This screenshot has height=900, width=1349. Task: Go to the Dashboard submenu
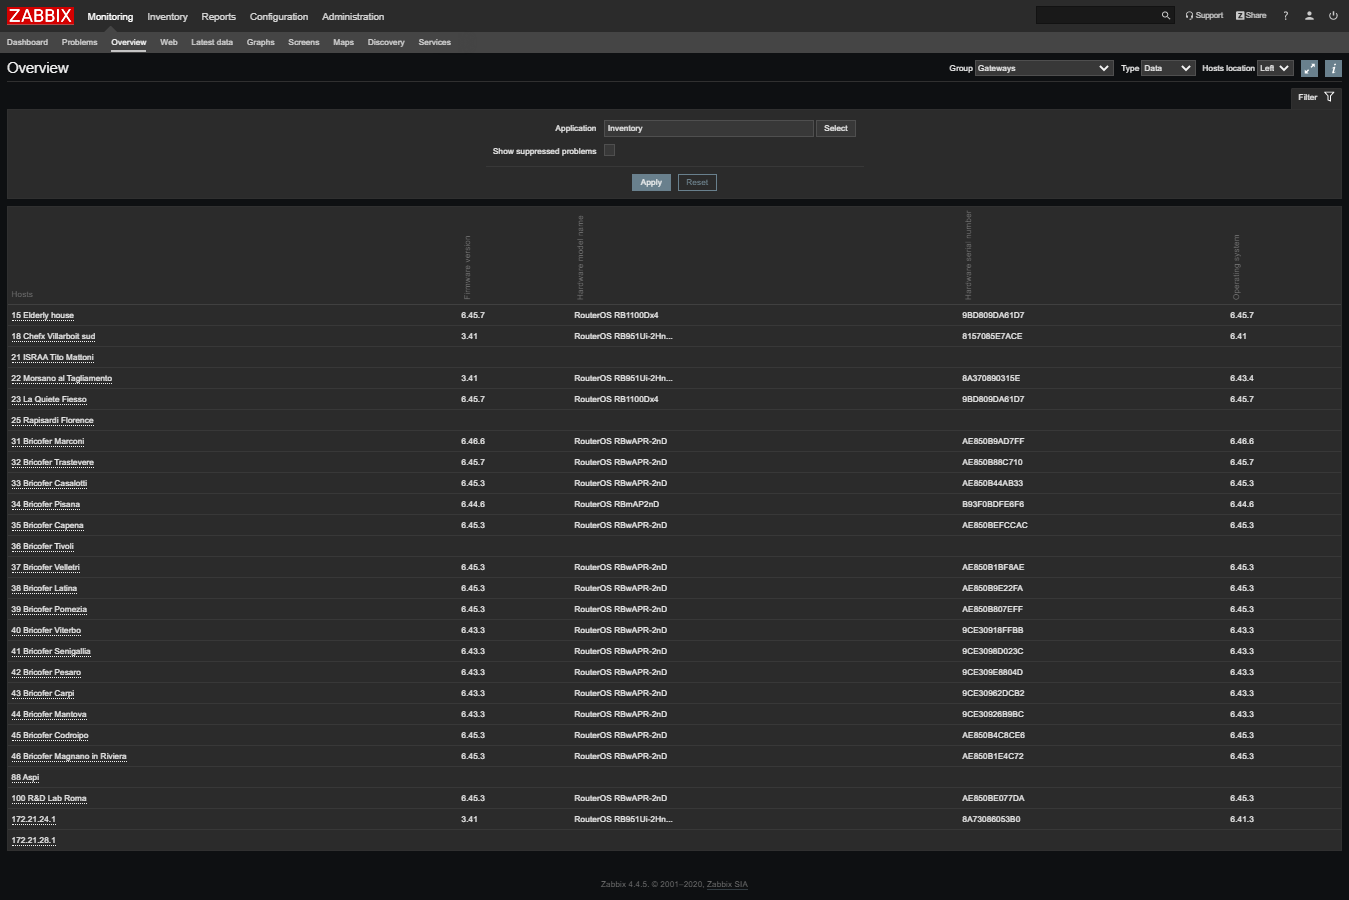coord(27,42)
